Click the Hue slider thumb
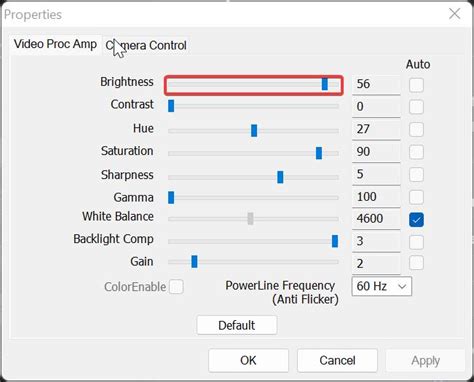The width and height of the screenshot is (474, 382). tap(254, 131)
